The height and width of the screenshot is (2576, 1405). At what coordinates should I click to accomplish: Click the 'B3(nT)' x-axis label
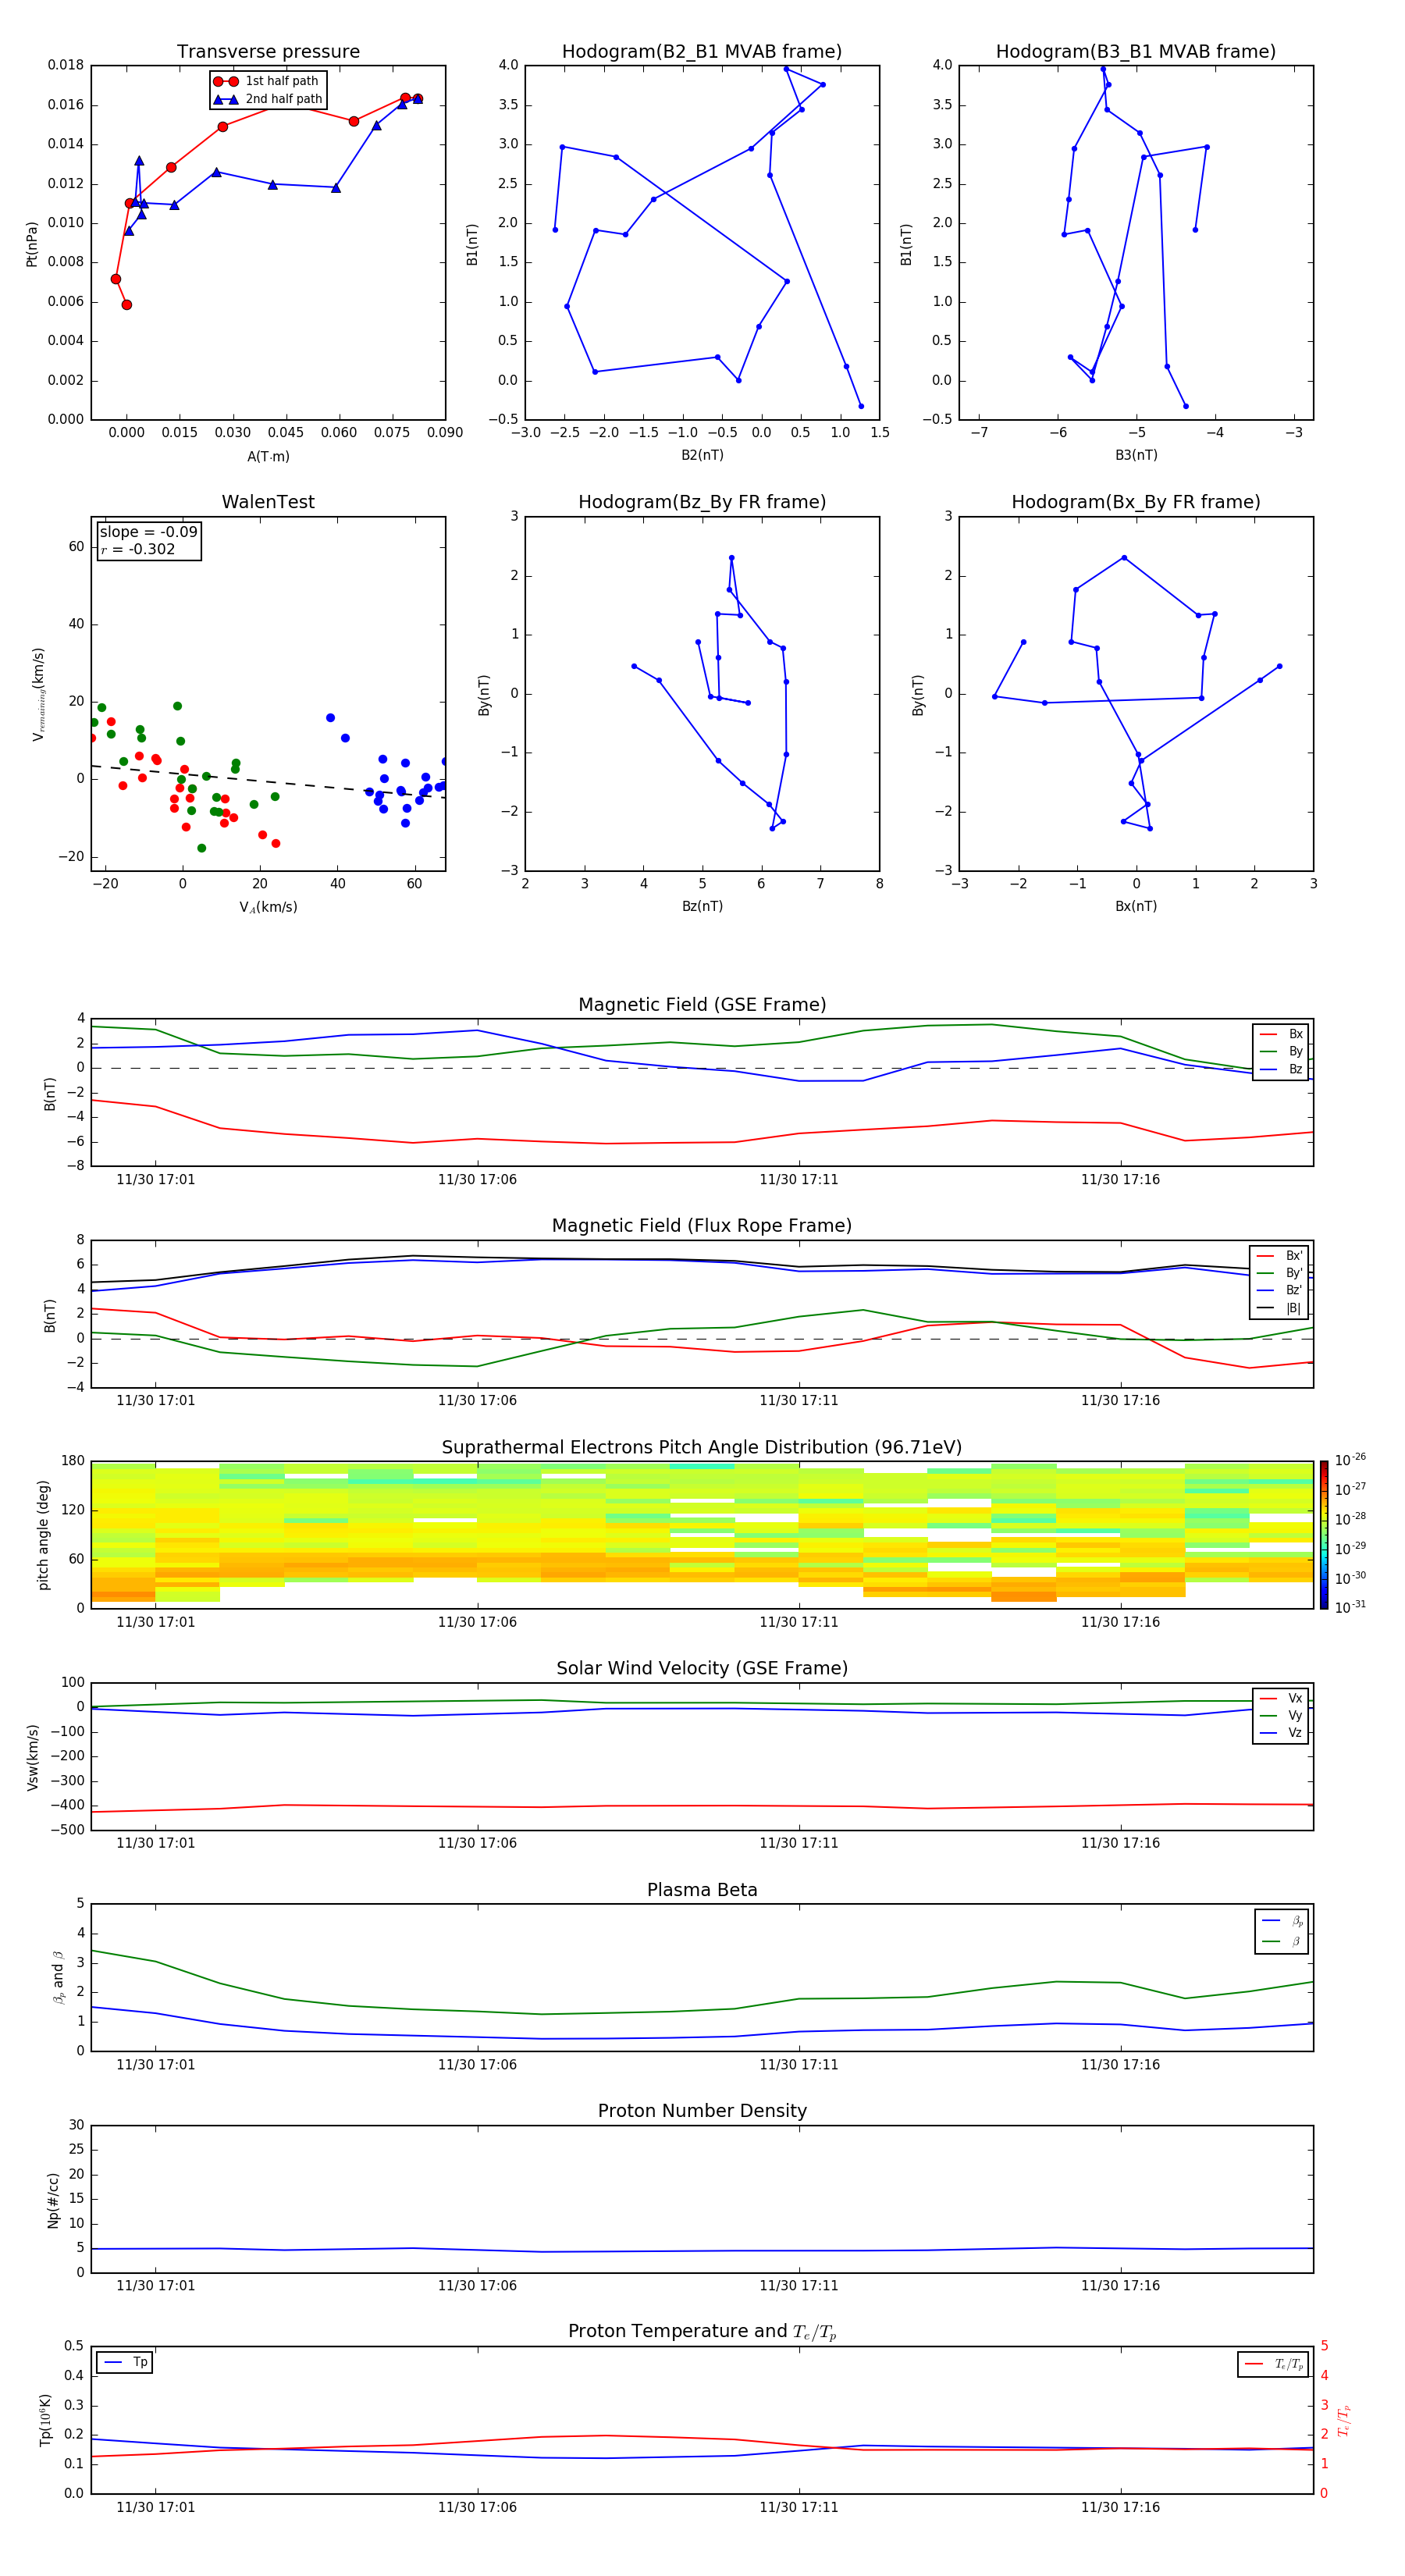[1136, 455]
